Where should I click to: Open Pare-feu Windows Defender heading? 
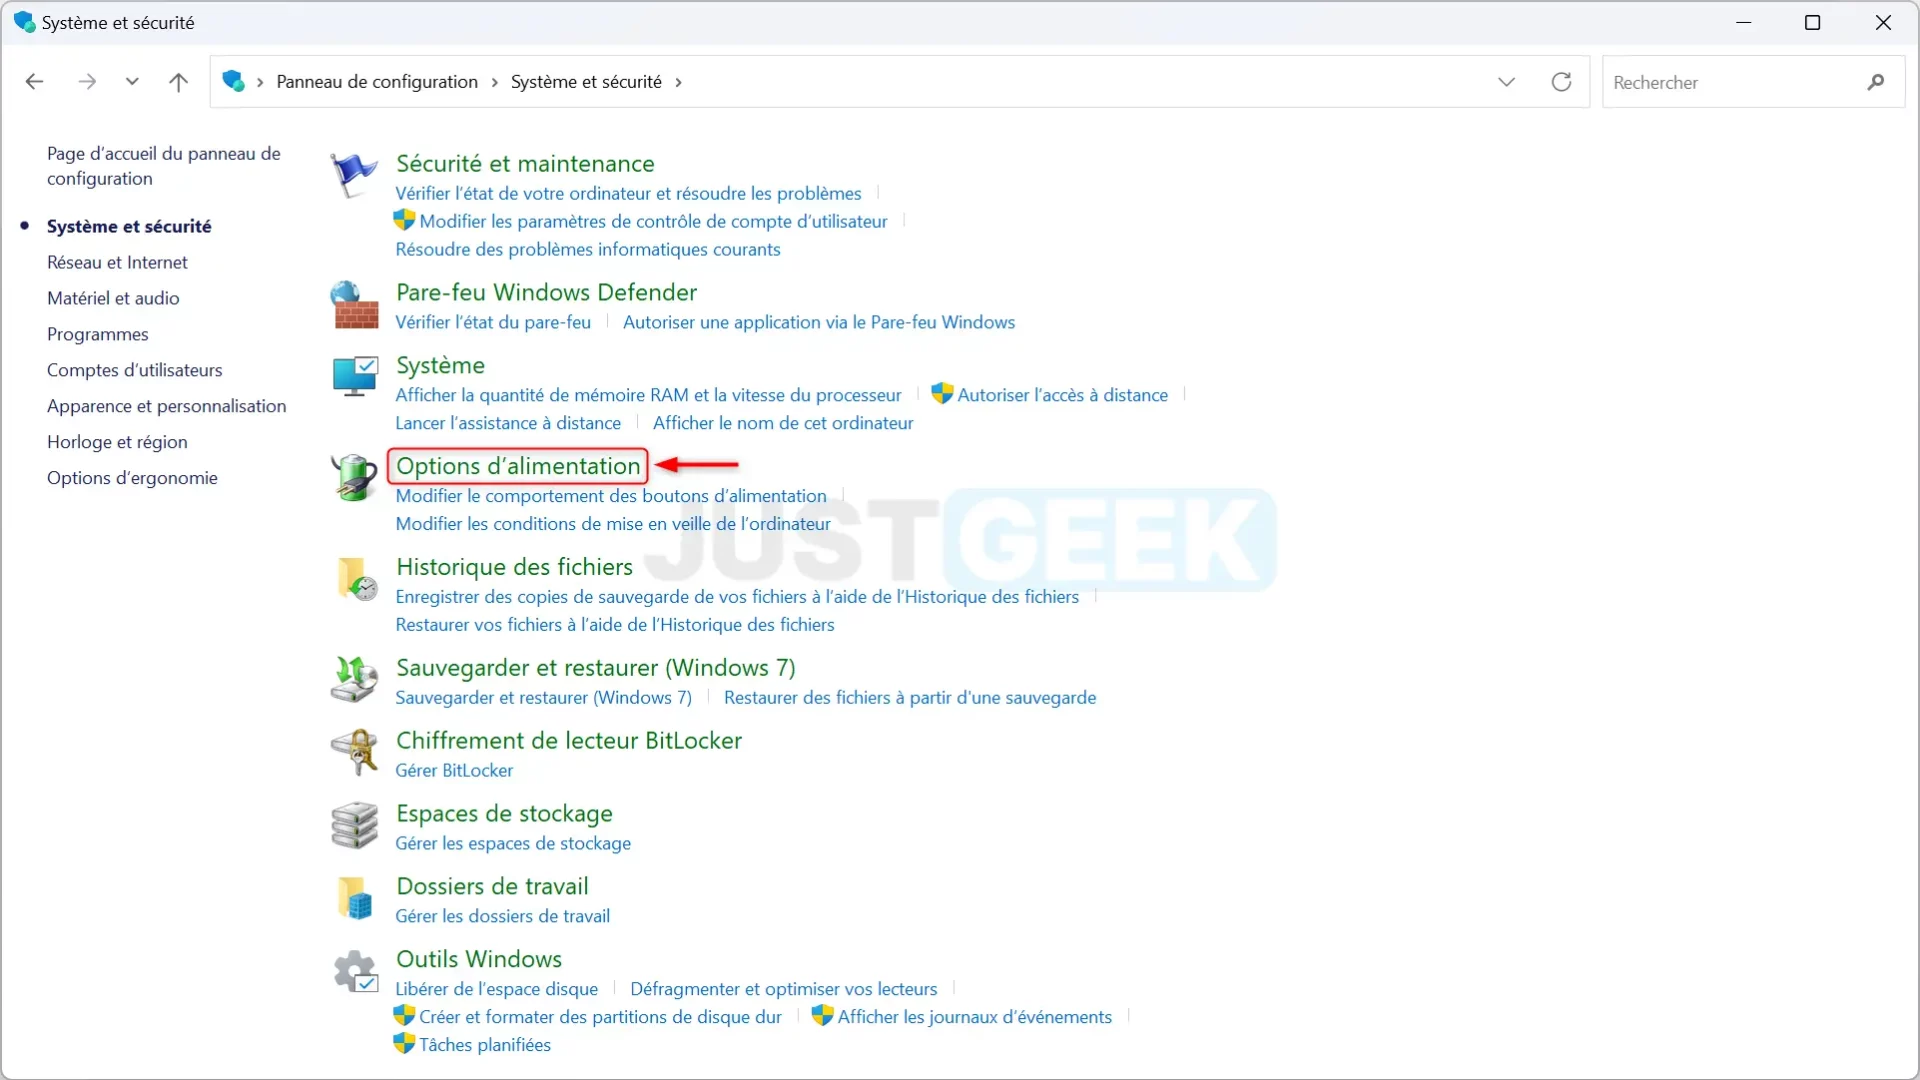(546, 292)
